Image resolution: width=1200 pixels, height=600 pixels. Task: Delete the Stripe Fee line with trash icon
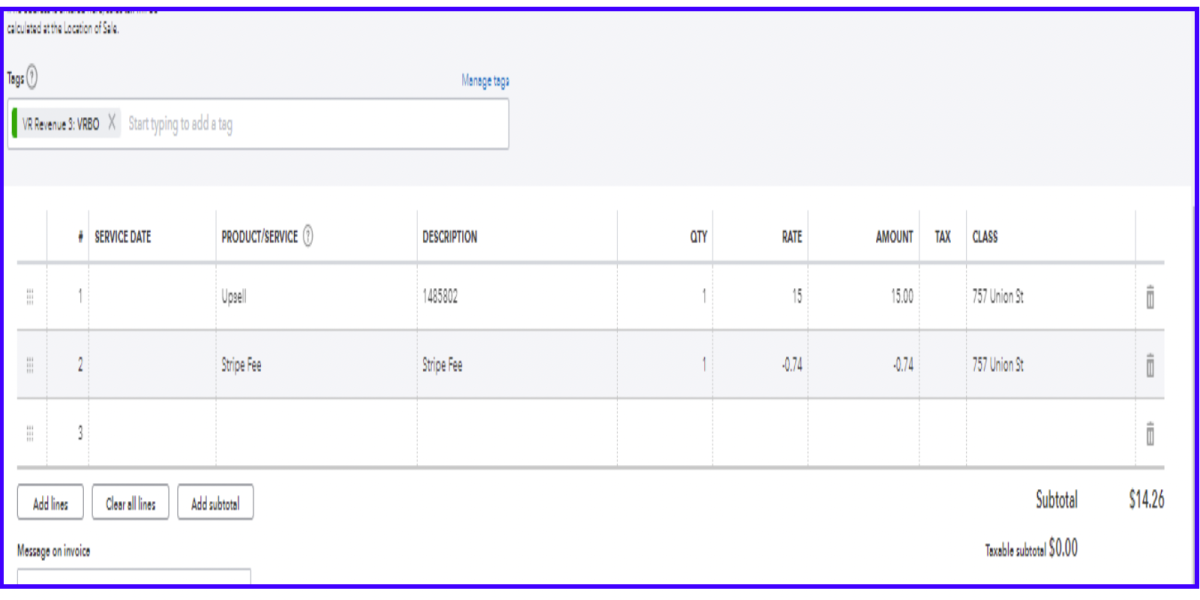click(x=1150, y=366)
